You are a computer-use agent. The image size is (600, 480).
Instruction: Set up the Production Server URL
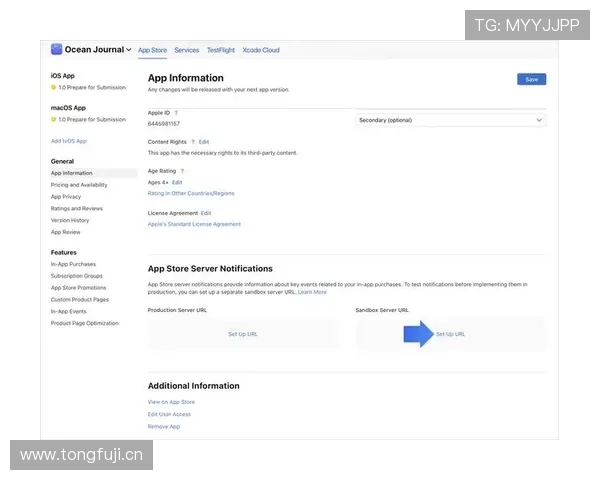click(242, 334)
